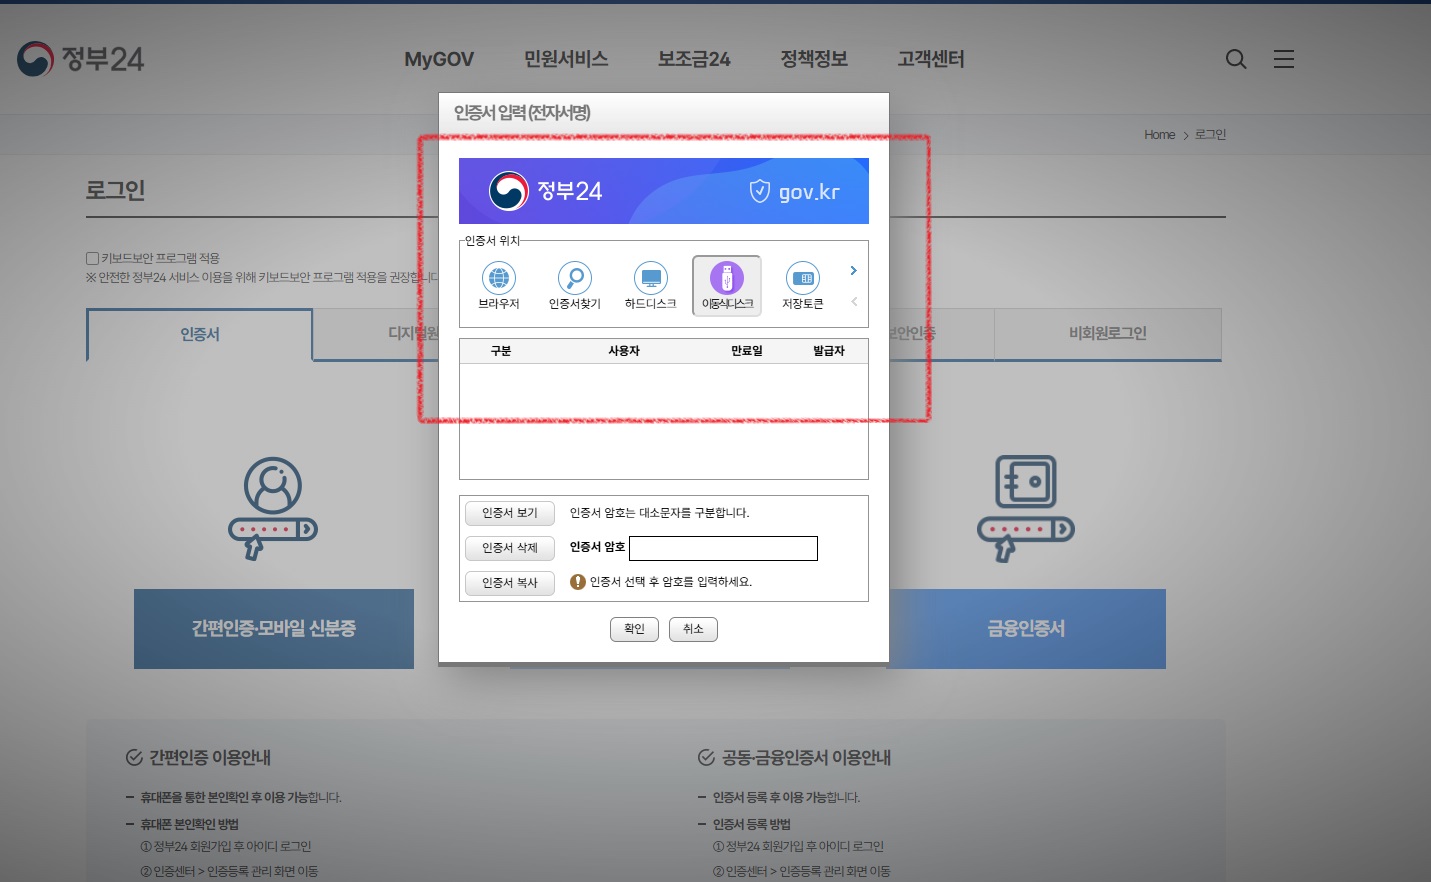
Task: Open 정책정보 menu
Action: 814,59
